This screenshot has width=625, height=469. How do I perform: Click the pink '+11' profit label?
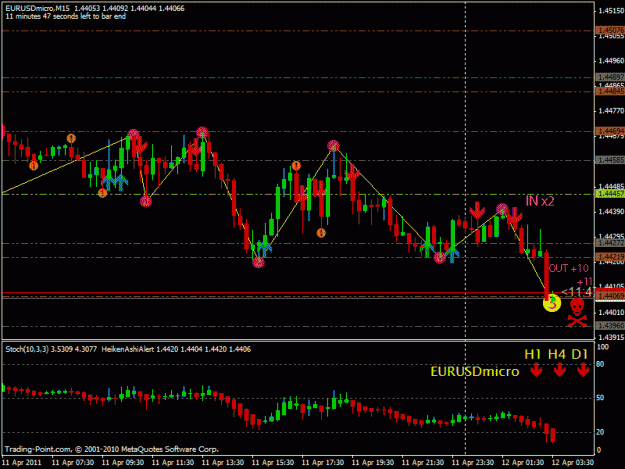coord(584,281)
